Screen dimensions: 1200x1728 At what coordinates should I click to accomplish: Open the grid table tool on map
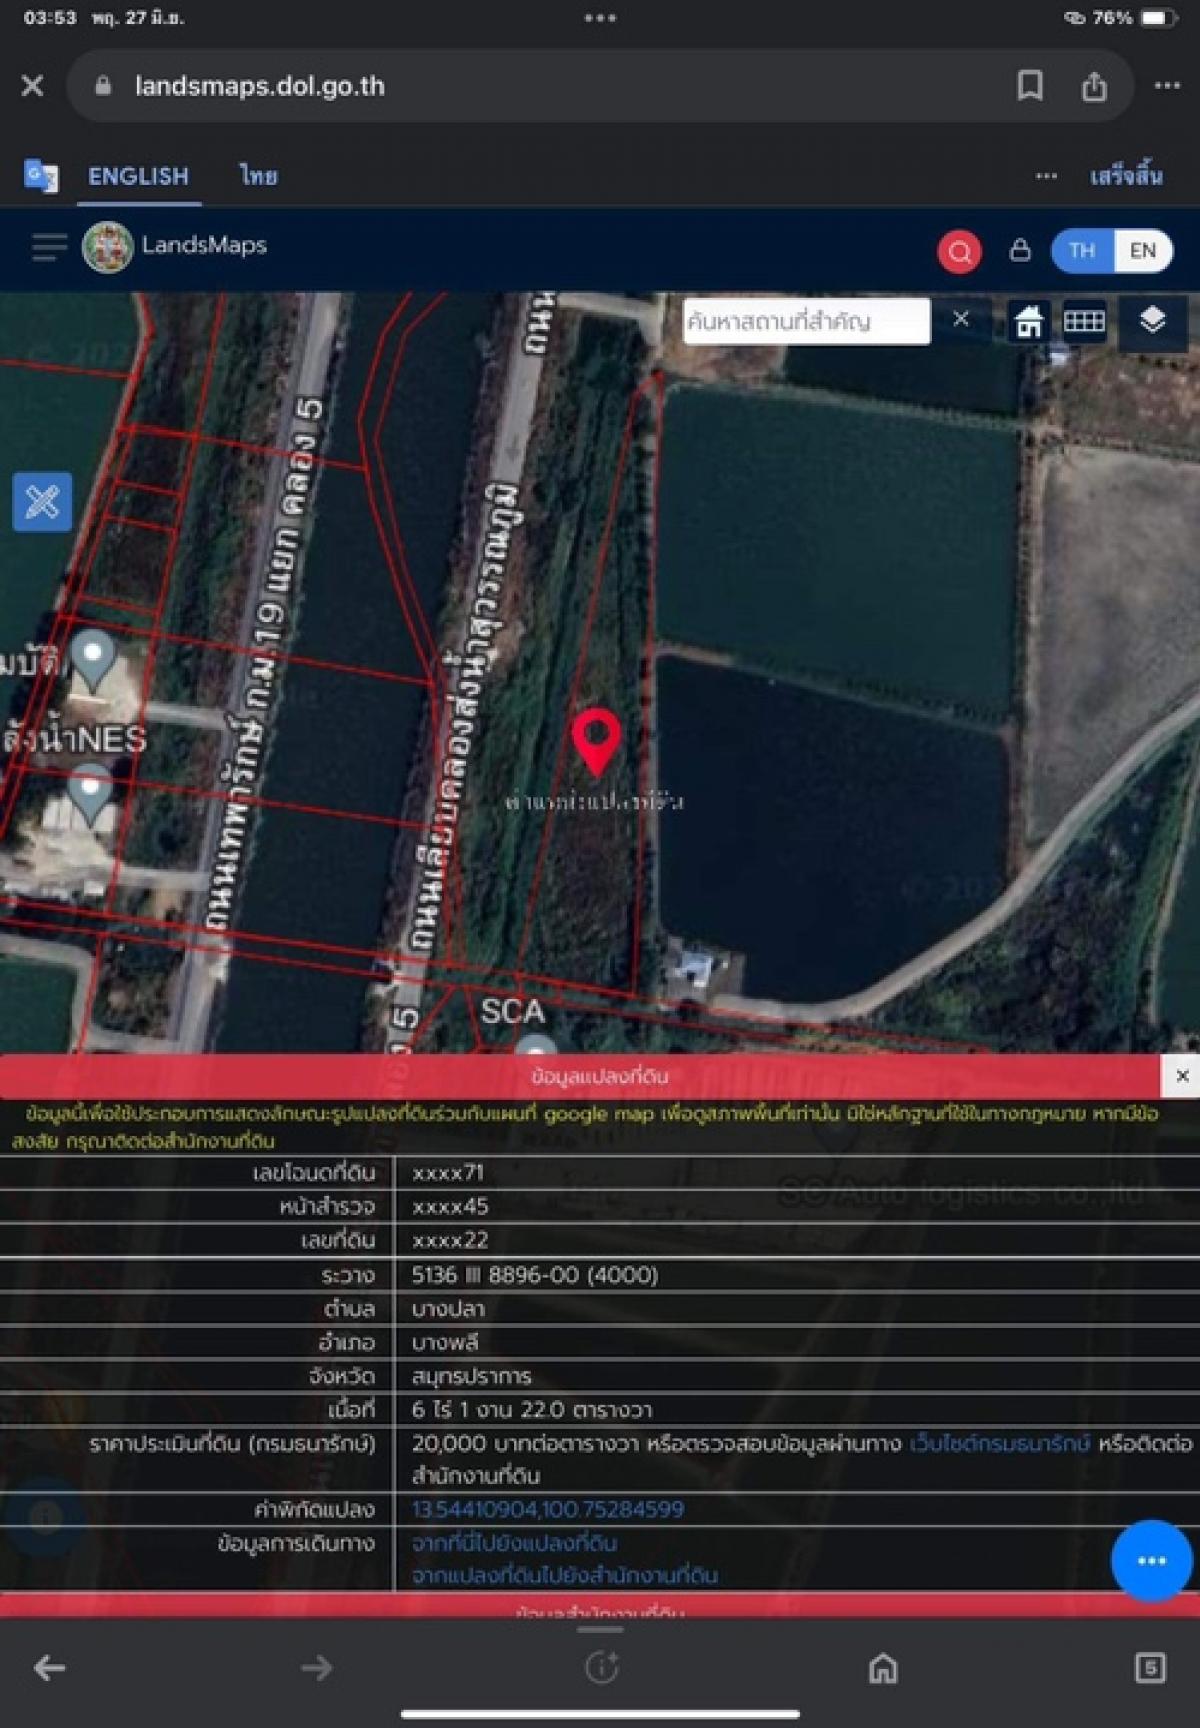(x=1083, y=322)
